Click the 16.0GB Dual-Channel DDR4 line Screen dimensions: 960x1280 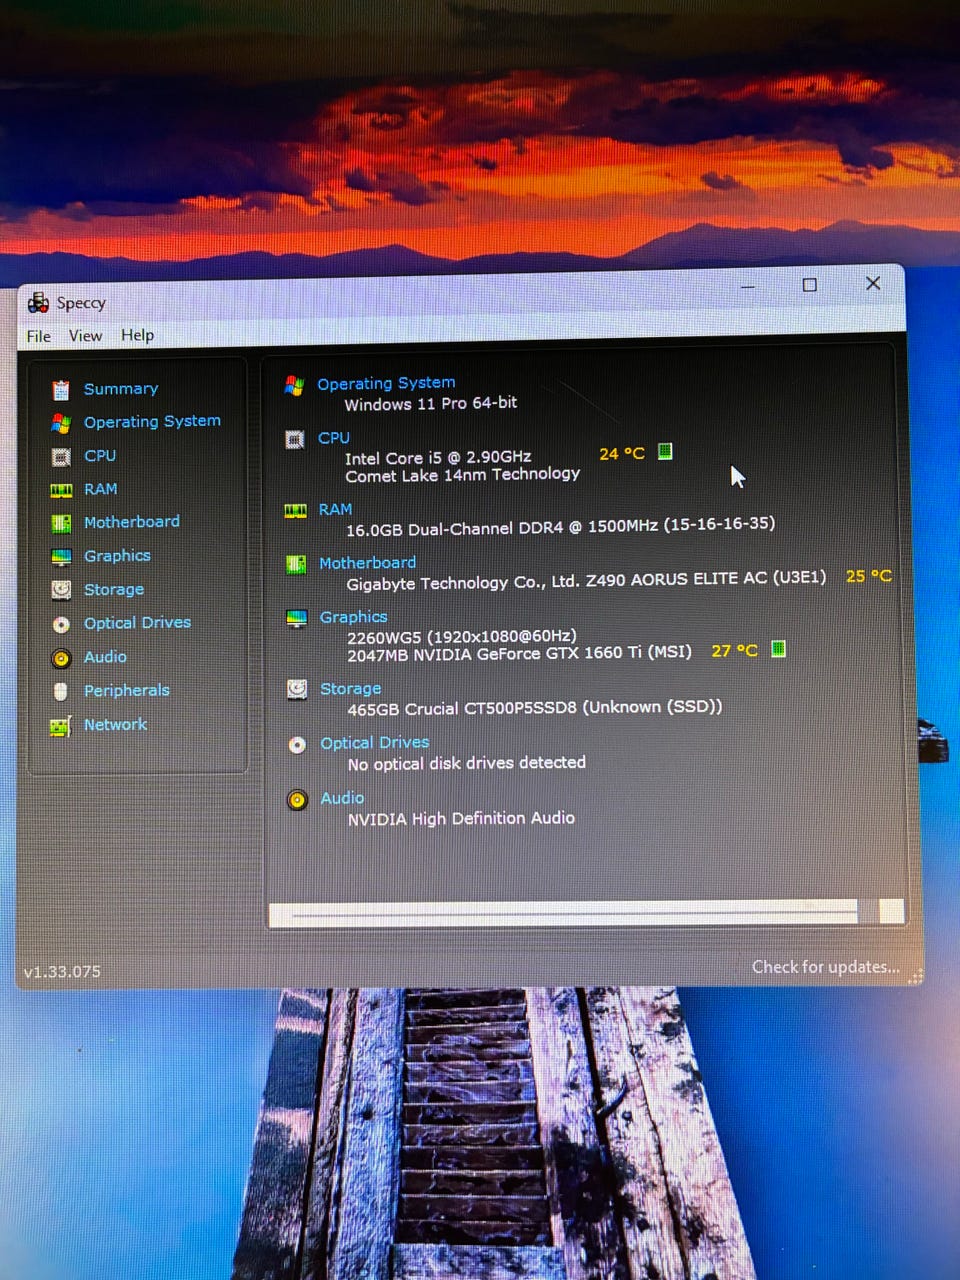[x=560, y=527]
